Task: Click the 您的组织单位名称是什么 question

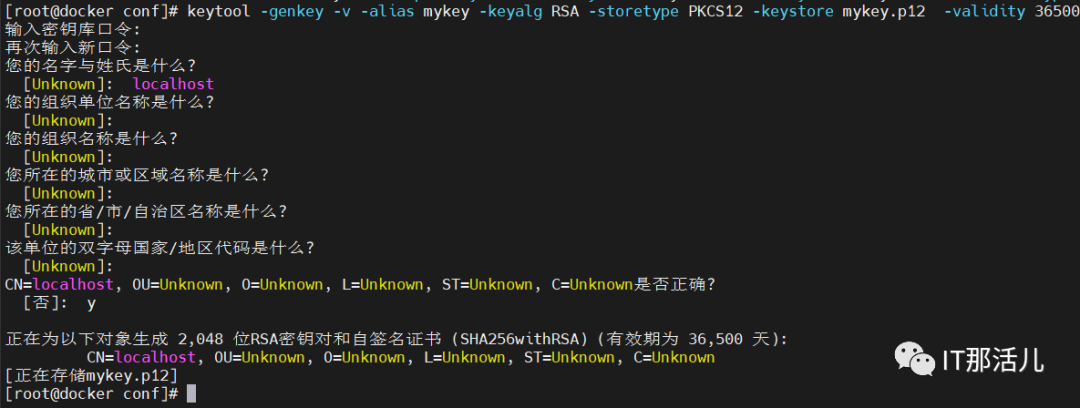Action: (109, 102)
